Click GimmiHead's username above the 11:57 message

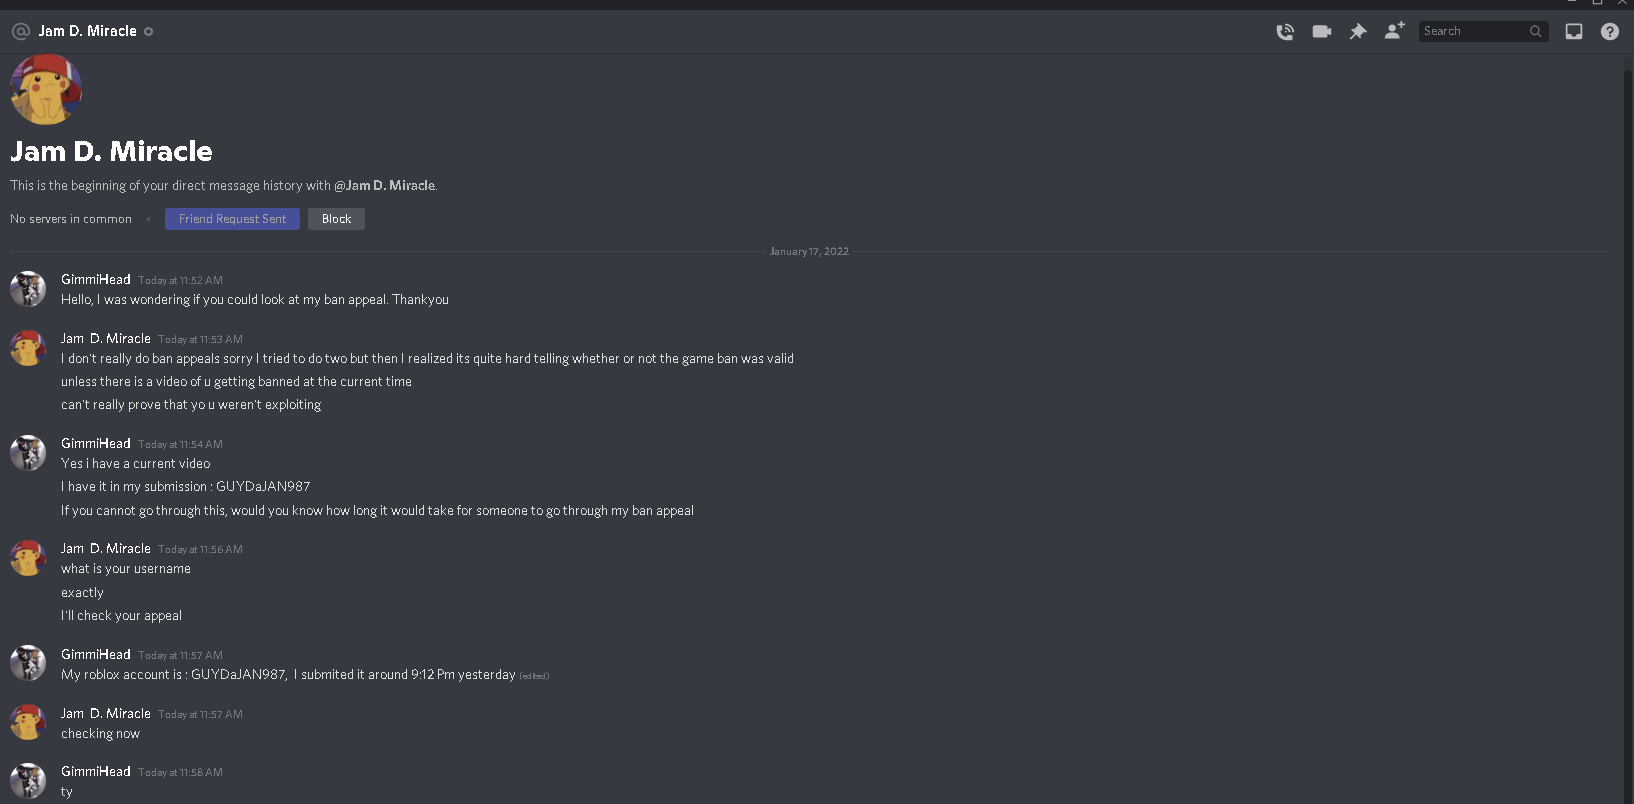pos(95,654)
